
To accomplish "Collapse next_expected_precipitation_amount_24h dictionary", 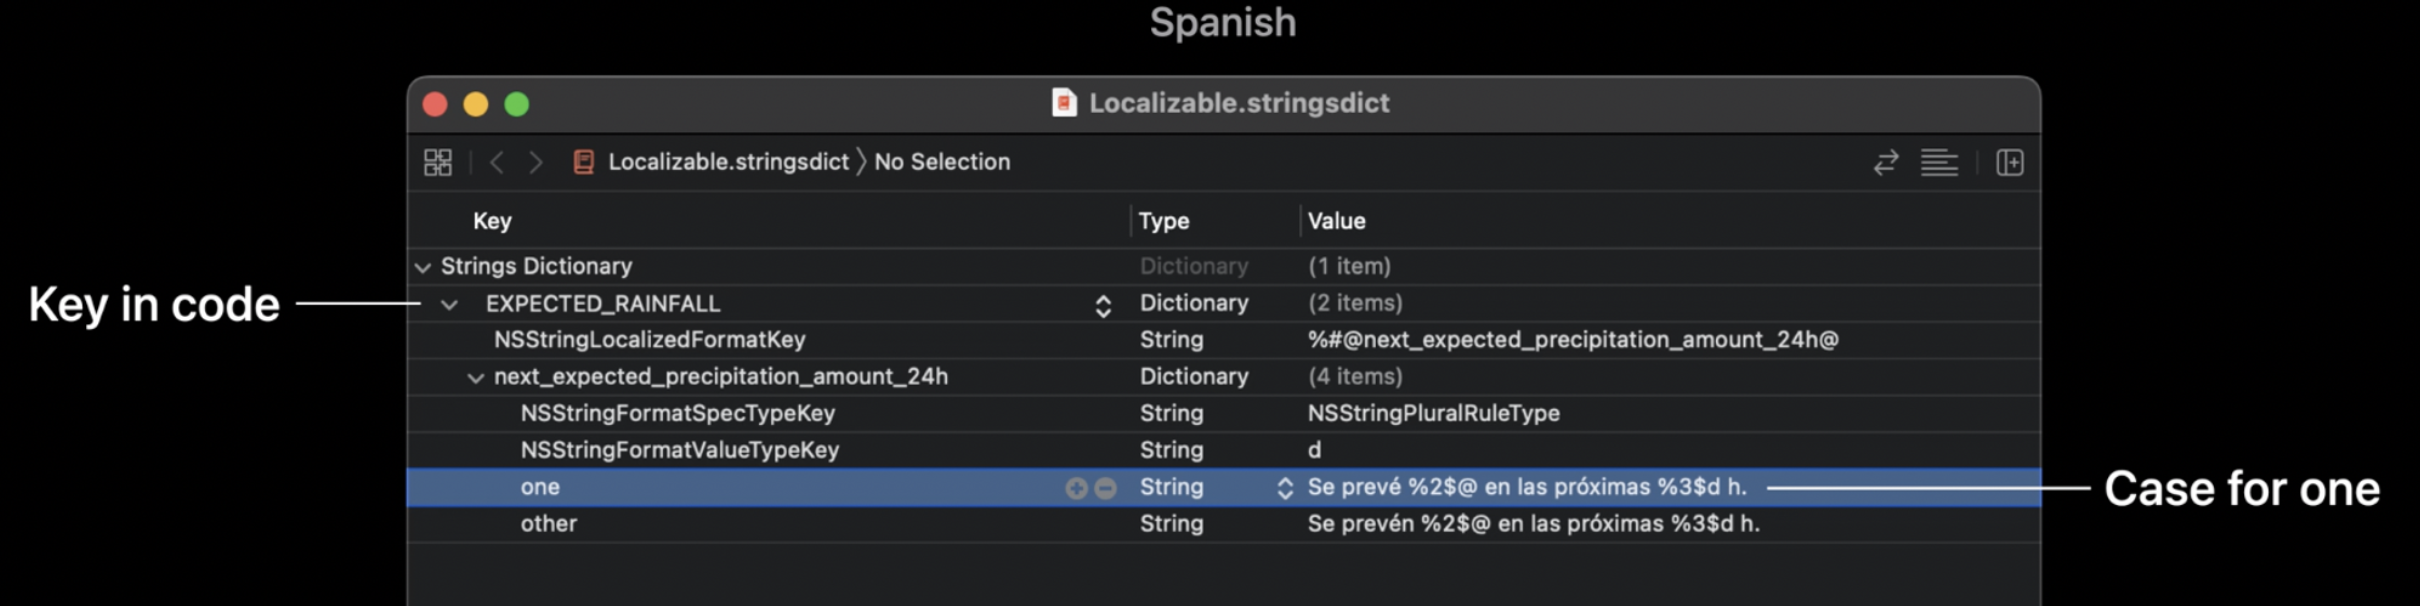I will coord(476,378).
